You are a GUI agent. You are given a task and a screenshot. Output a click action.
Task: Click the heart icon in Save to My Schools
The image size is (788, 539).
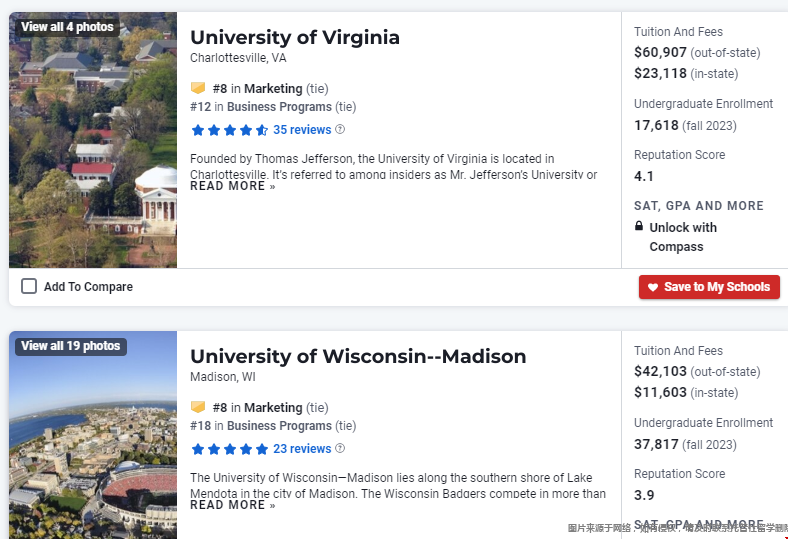653,287
